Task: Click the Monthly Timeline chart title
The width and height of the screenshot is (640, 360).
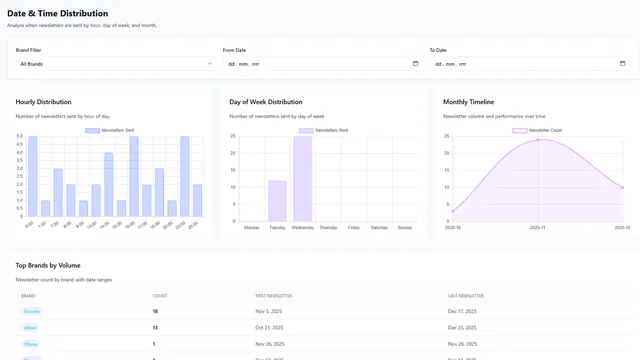Action: coord(469,102)
